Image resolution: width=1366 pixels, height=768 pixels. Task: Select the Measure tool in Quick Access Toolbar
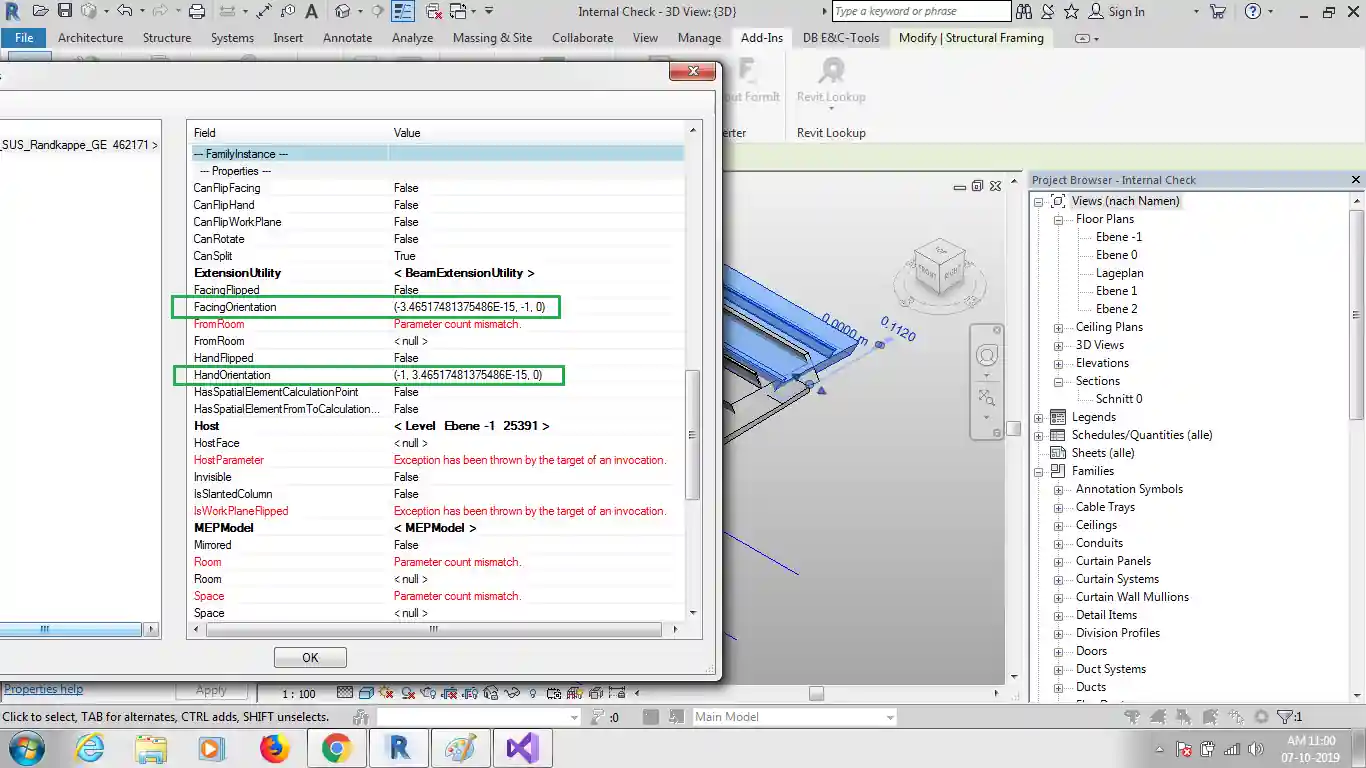pos(265,11)
